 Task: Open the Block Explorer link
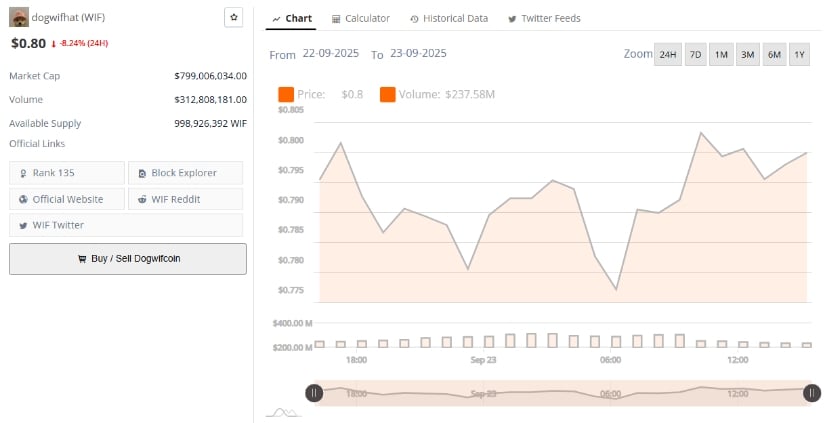[x=185, y=173]
